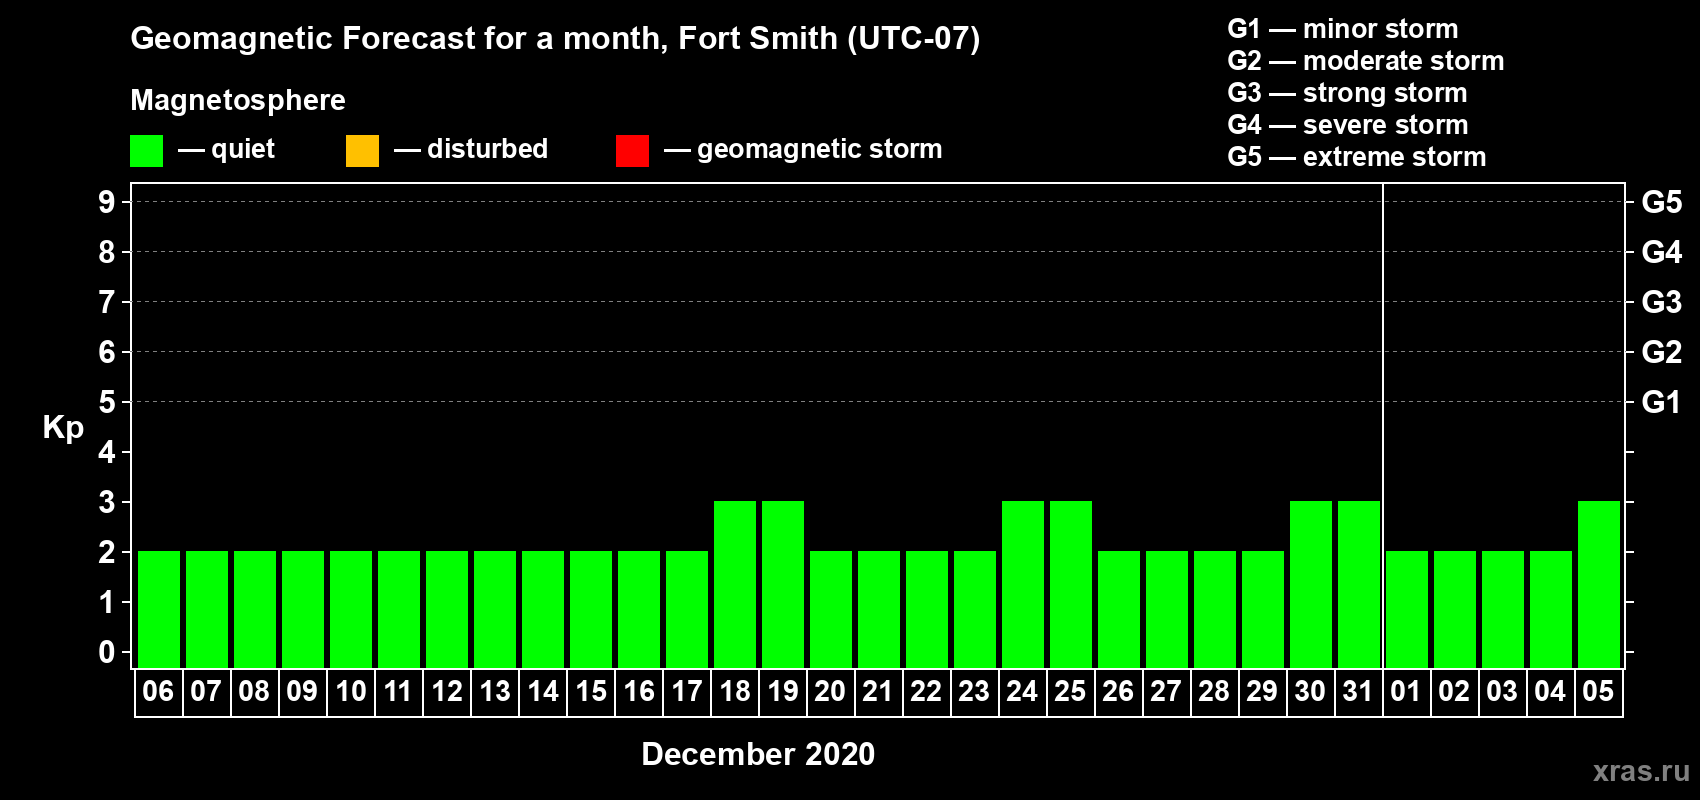Click the '— disturbed' legend text
Image resolution: width=1700 pixels, height=800 pixels.
[x=471, y=150]
